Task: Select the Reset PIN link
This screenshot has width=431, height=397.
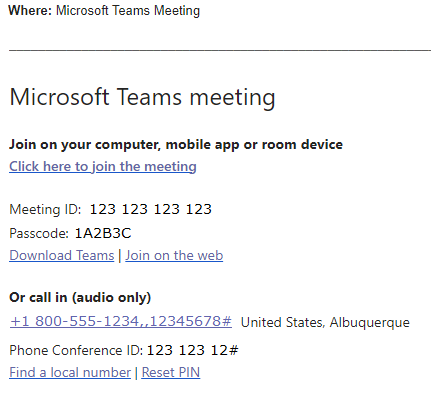Action: 171,372
